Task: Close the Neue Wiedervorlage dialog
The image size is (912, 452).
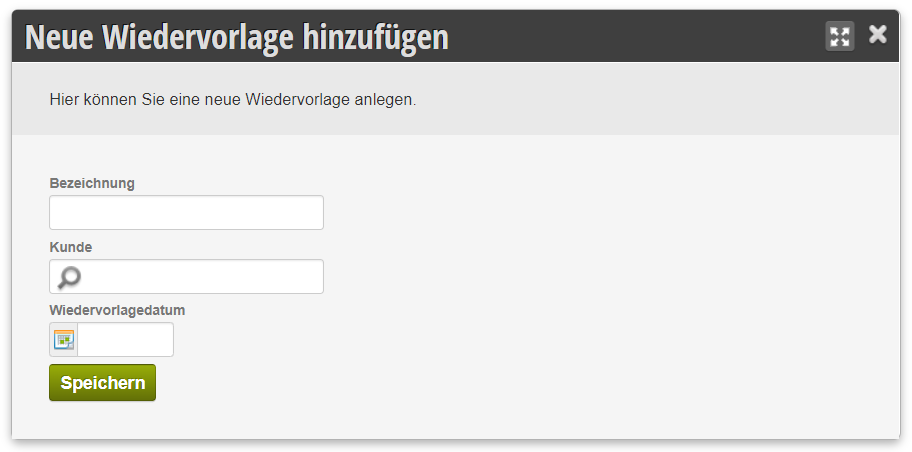Action: (878, 35)
